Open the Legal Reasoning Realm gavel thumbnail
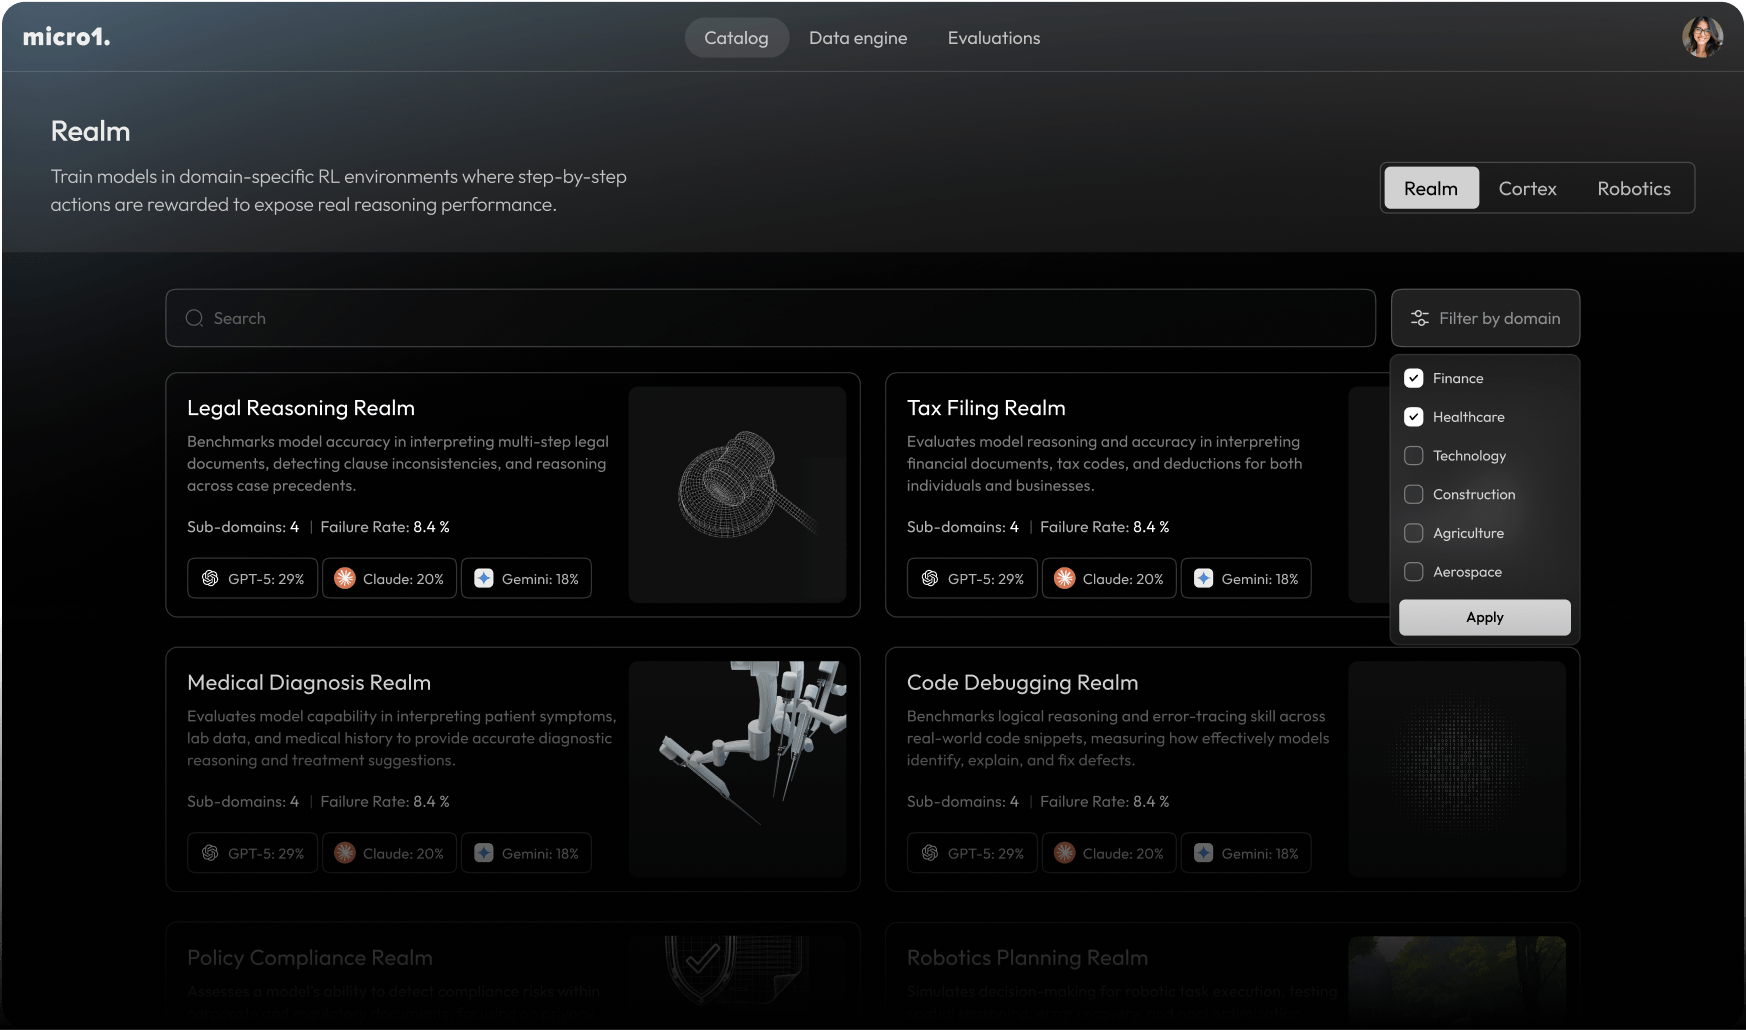The height and width of the screenshot is (1030, 1746). coord(737,495)
